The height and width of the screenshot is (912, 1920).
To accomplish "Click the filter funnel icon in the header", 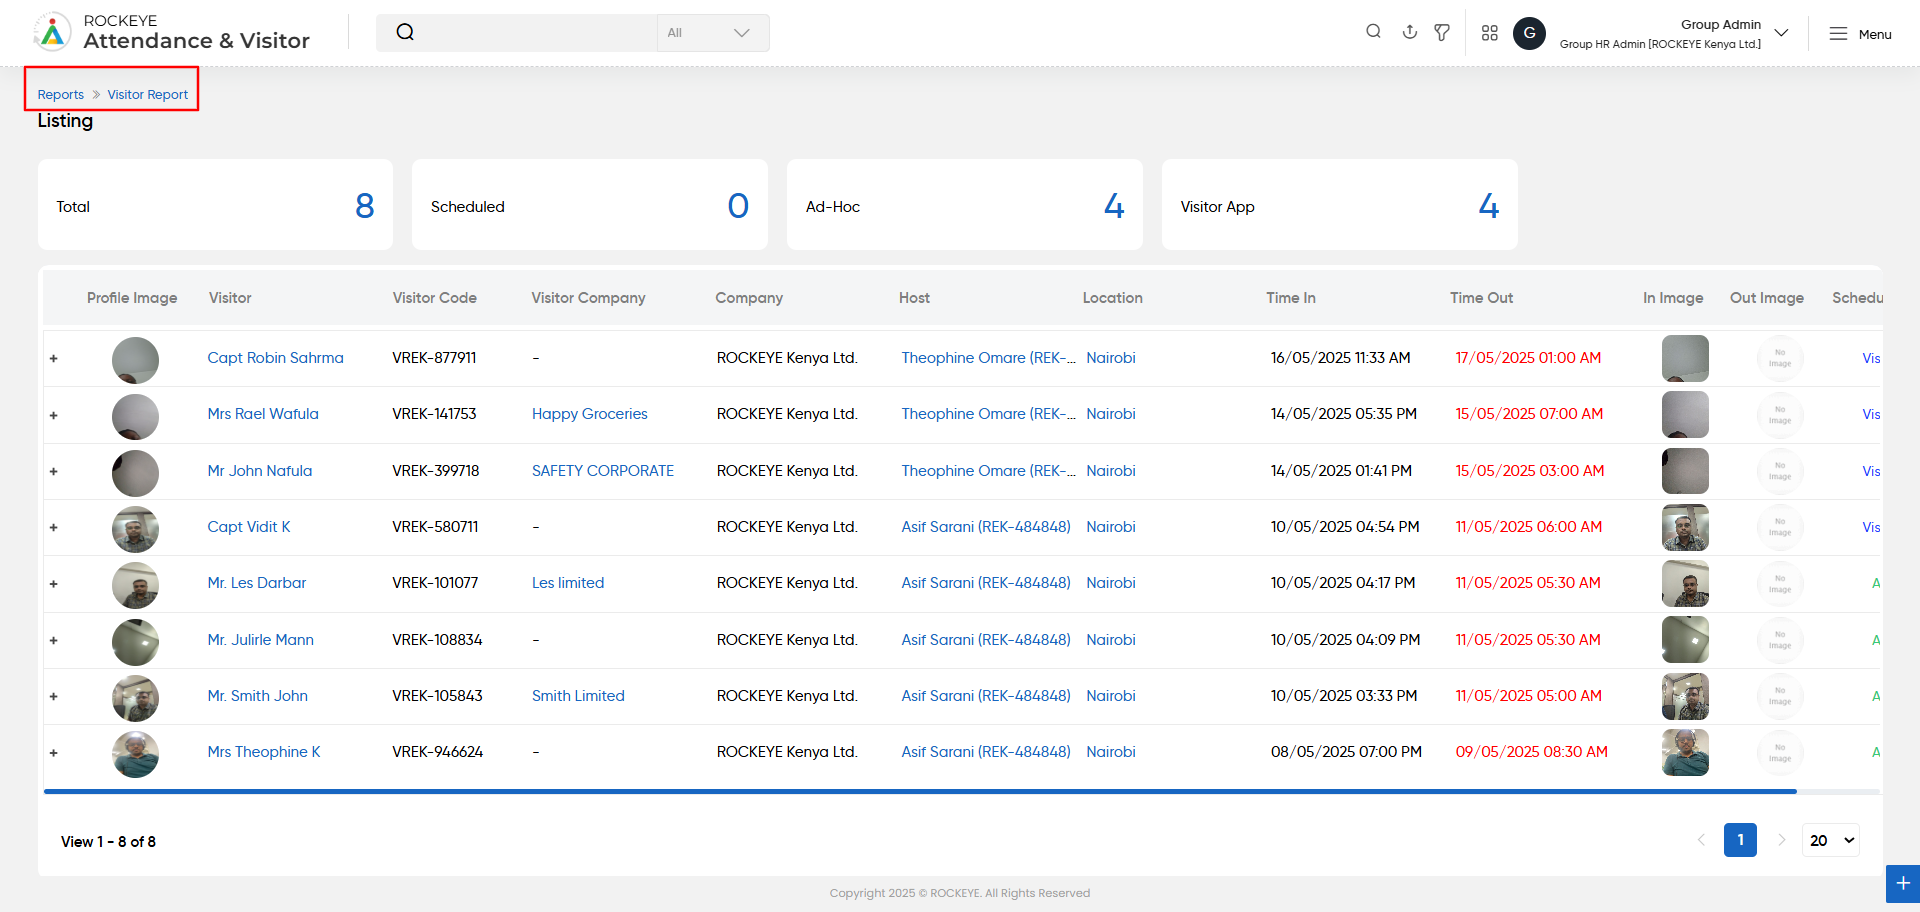I will 1442,32.
